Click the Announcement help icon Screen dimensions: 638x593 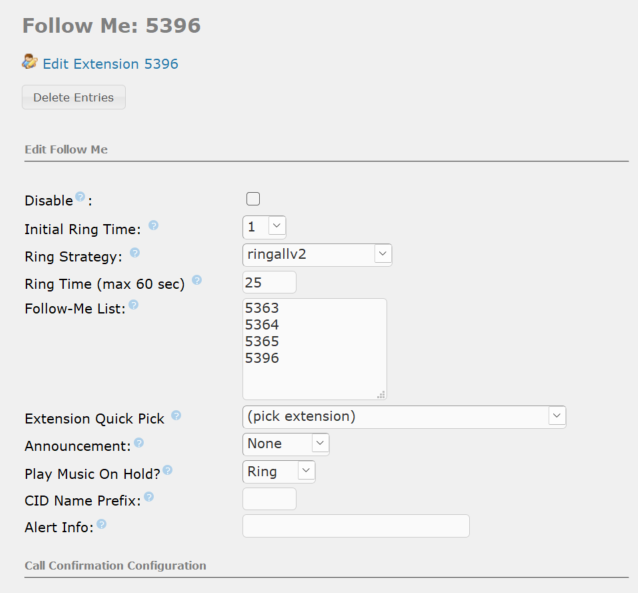(139, 442)
